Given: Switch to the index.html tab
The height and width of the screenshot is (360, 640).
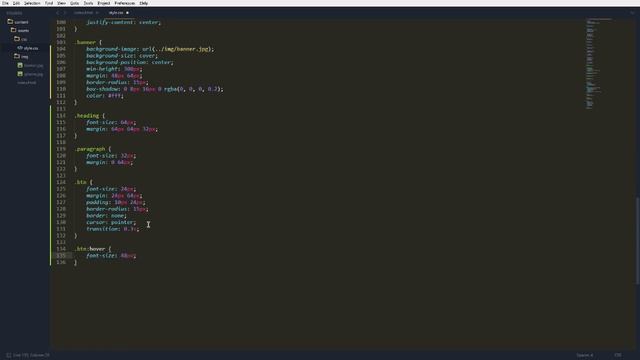Looking at the screenshot, I should pyautogui.click(x=83, y=13).
